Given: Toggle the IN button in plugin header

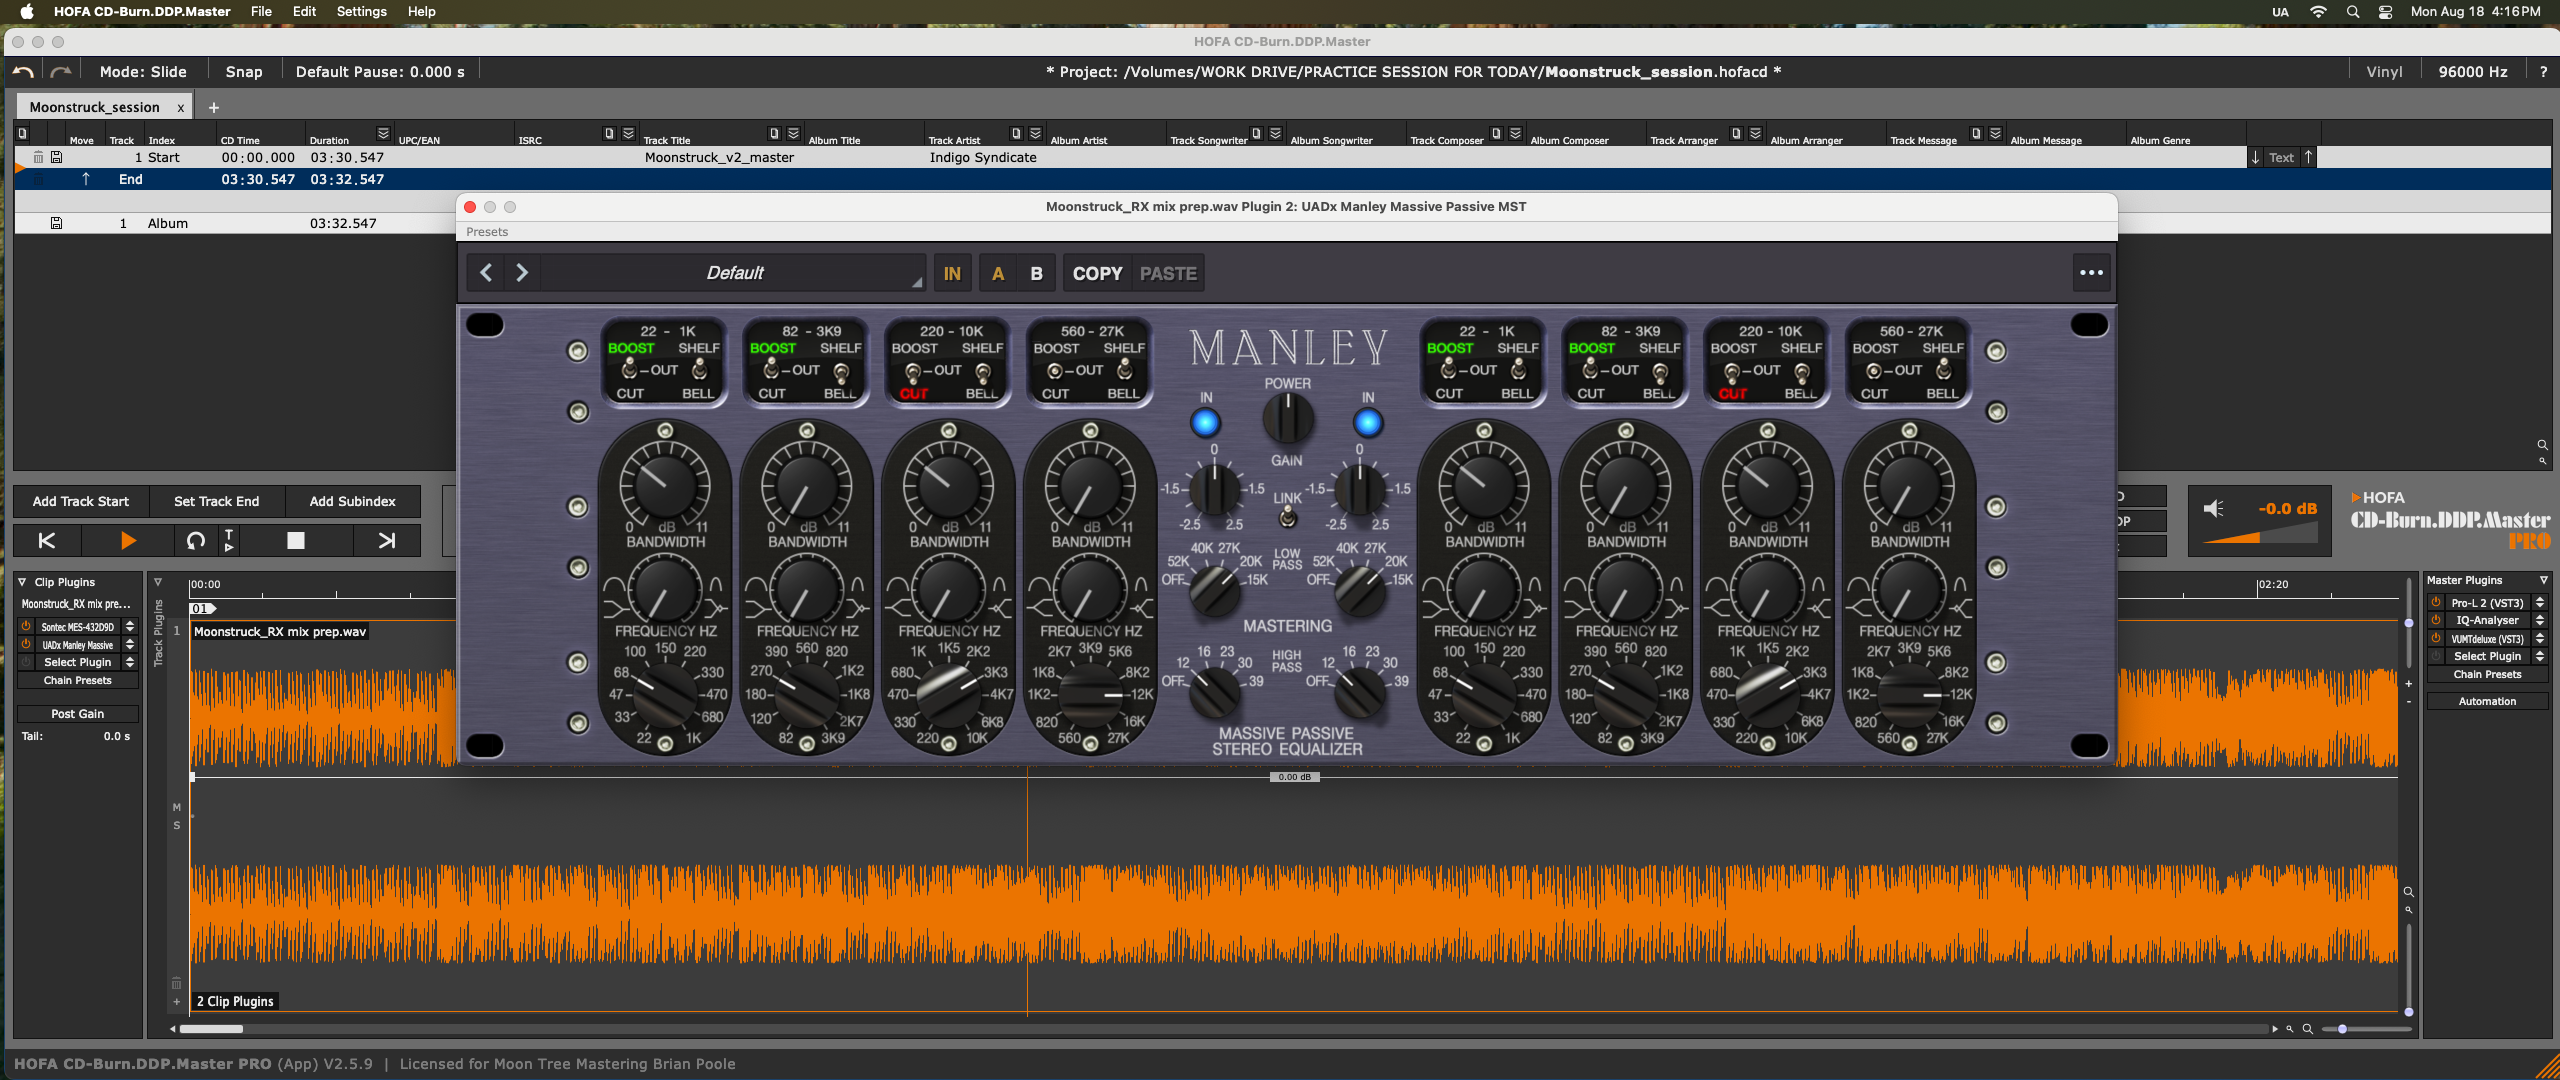Looking at the screenshot, I should 952,273.
